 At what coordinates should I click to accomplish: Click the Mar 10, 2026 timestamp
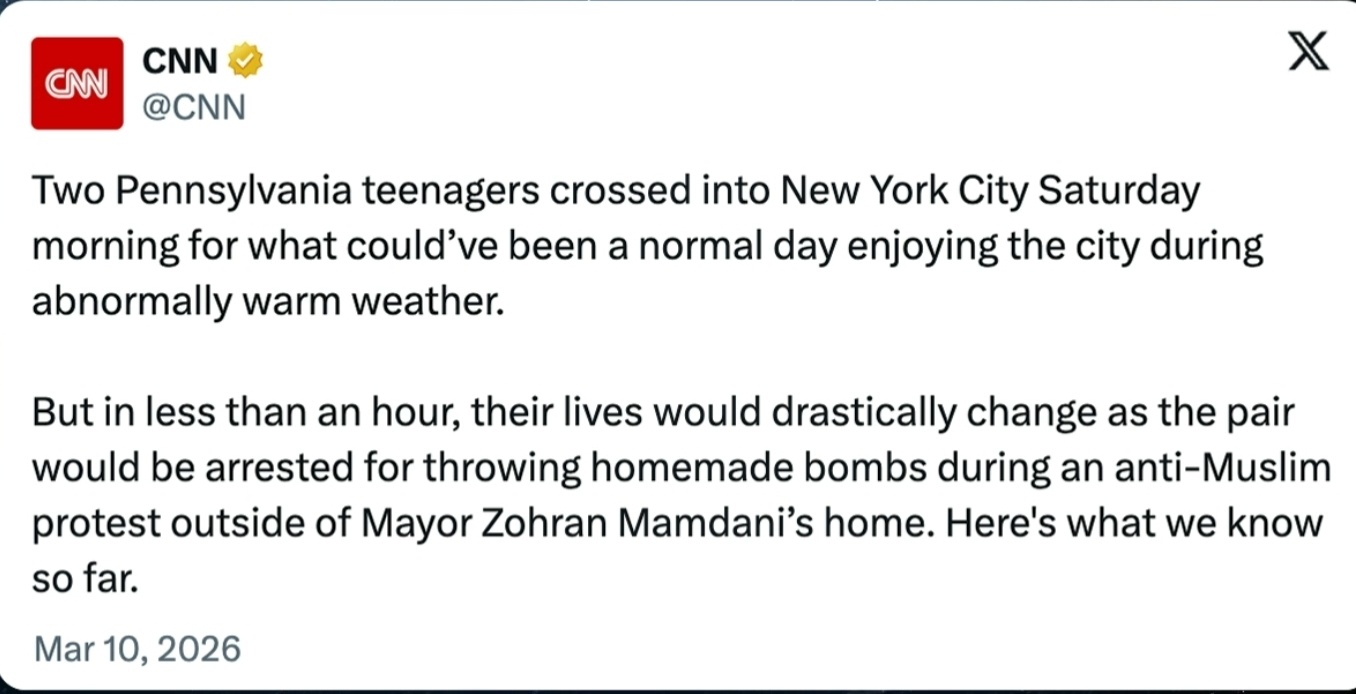(x=137, y=649)
